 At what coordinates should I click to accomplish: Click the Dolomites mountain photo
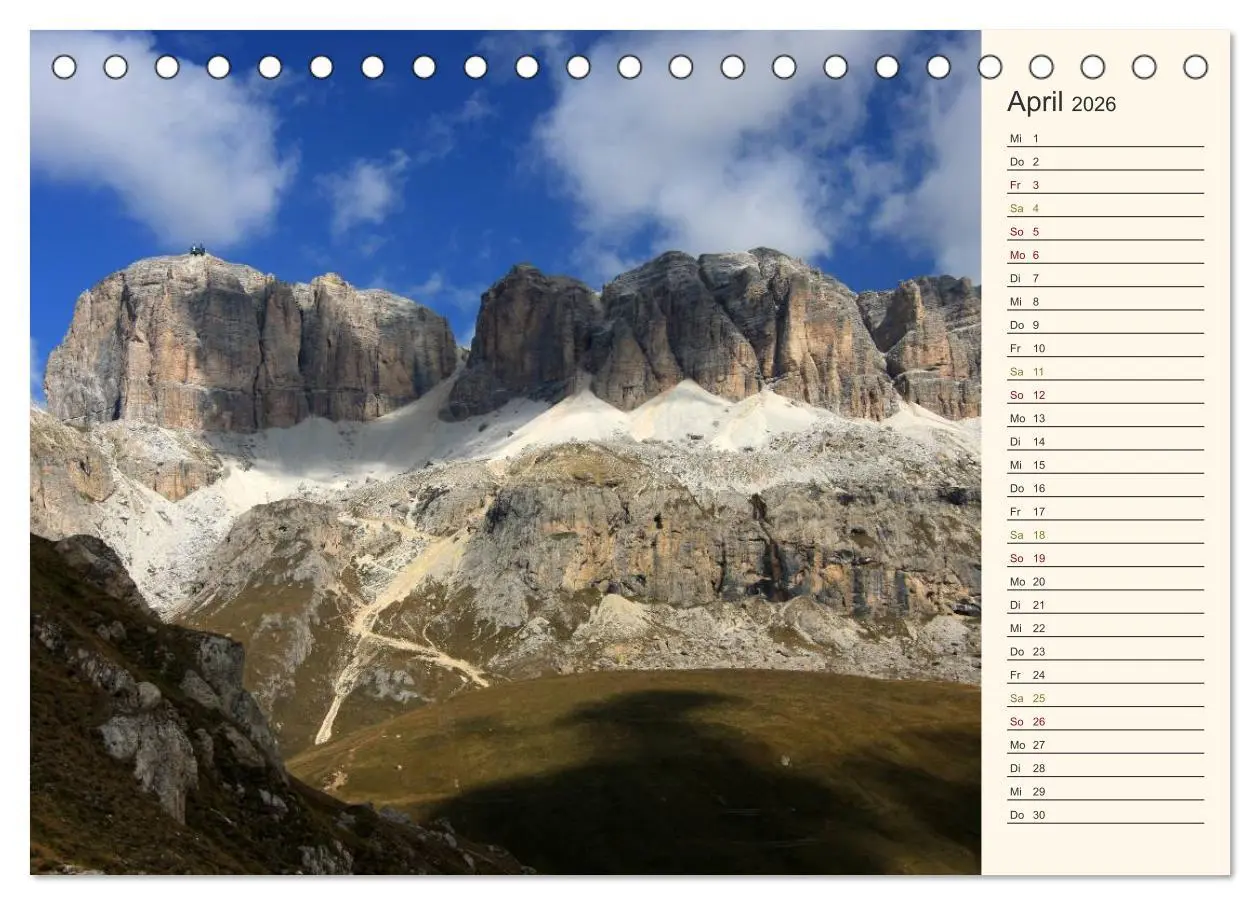pos(505,452)
